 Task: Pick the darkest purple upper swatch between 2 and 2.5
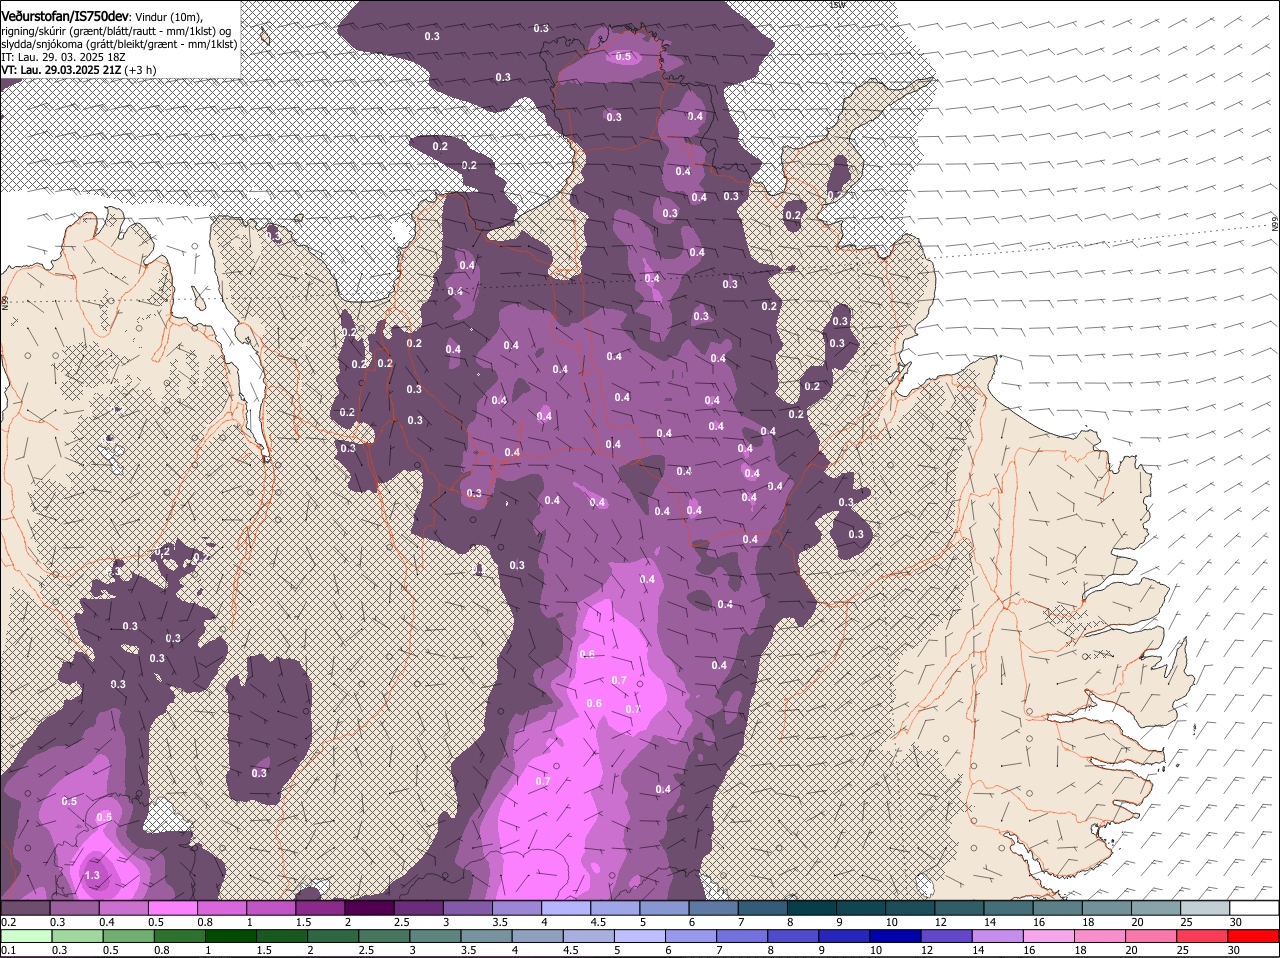pos(368,908)
